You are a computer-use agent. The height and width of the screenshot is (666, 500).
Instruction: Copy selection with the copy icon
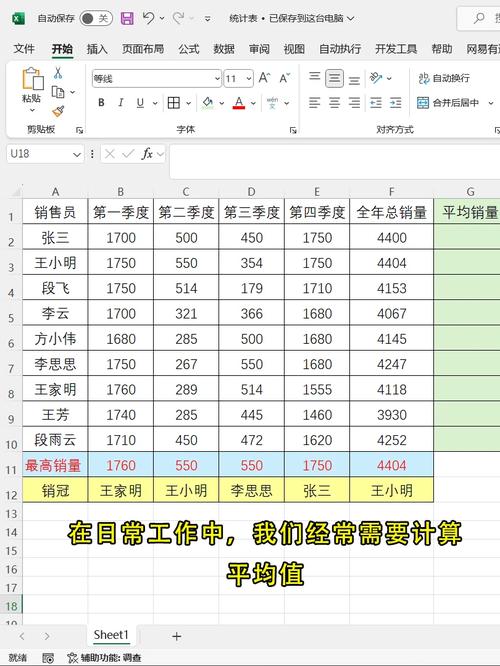pyautogui.click(x=58, y=92)
